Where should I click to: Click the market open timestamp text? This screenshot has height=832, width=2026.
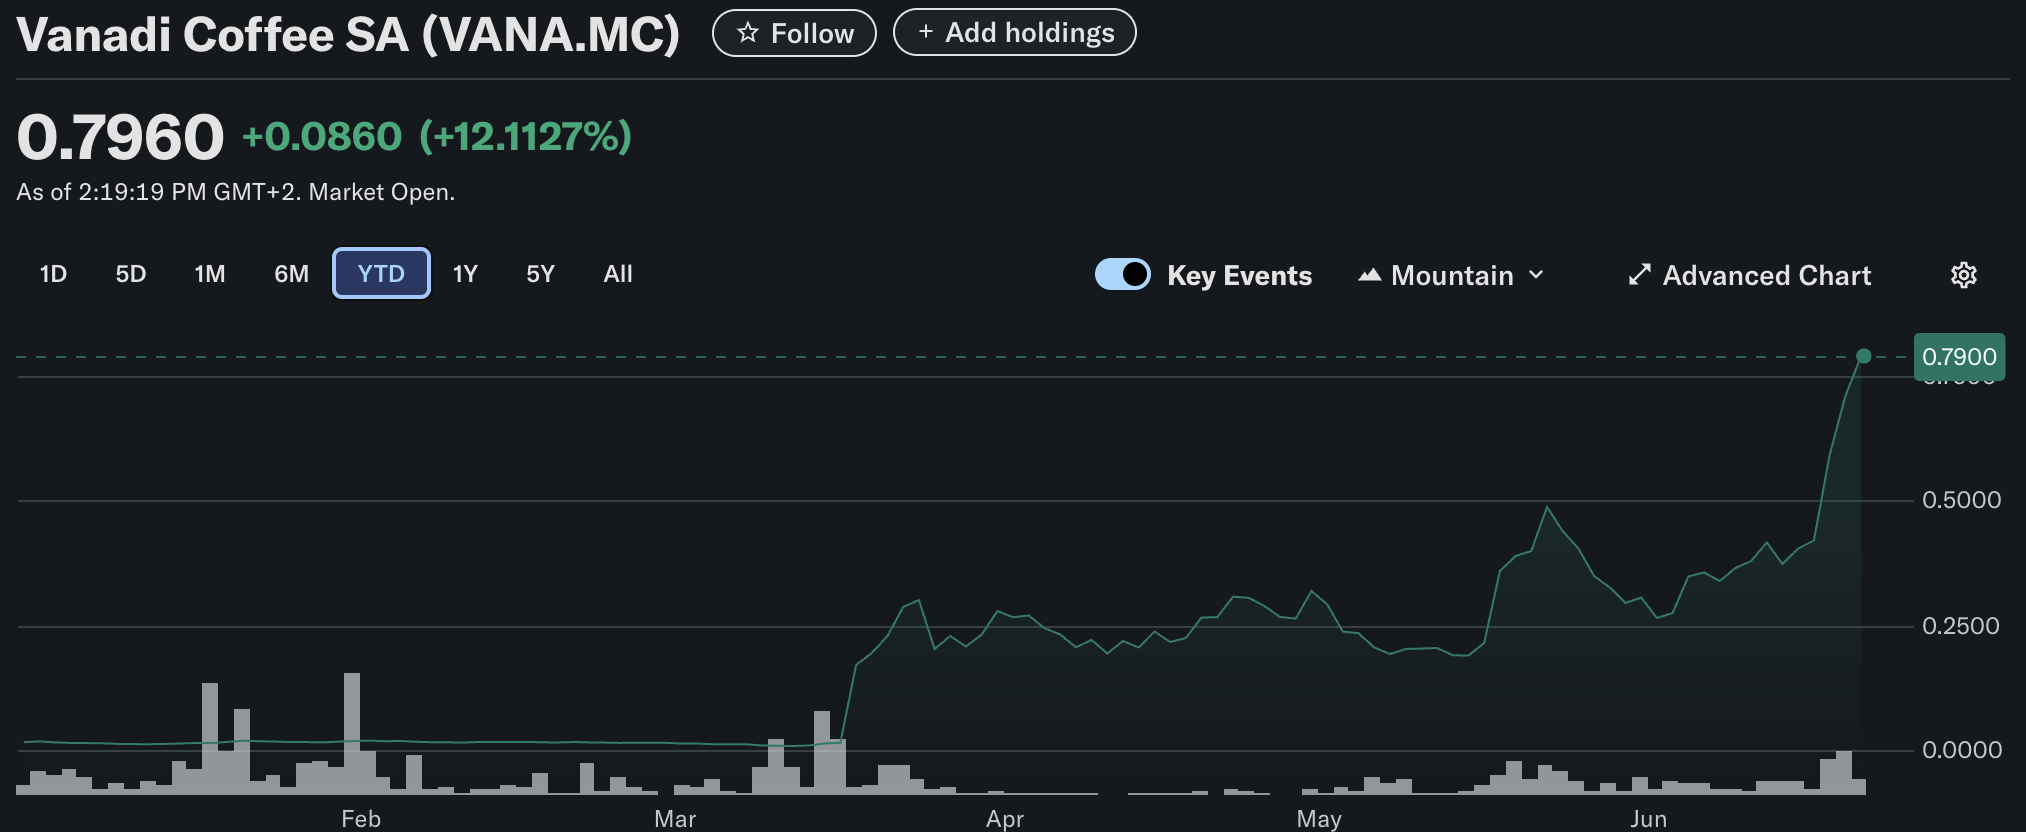click(236, 192)
